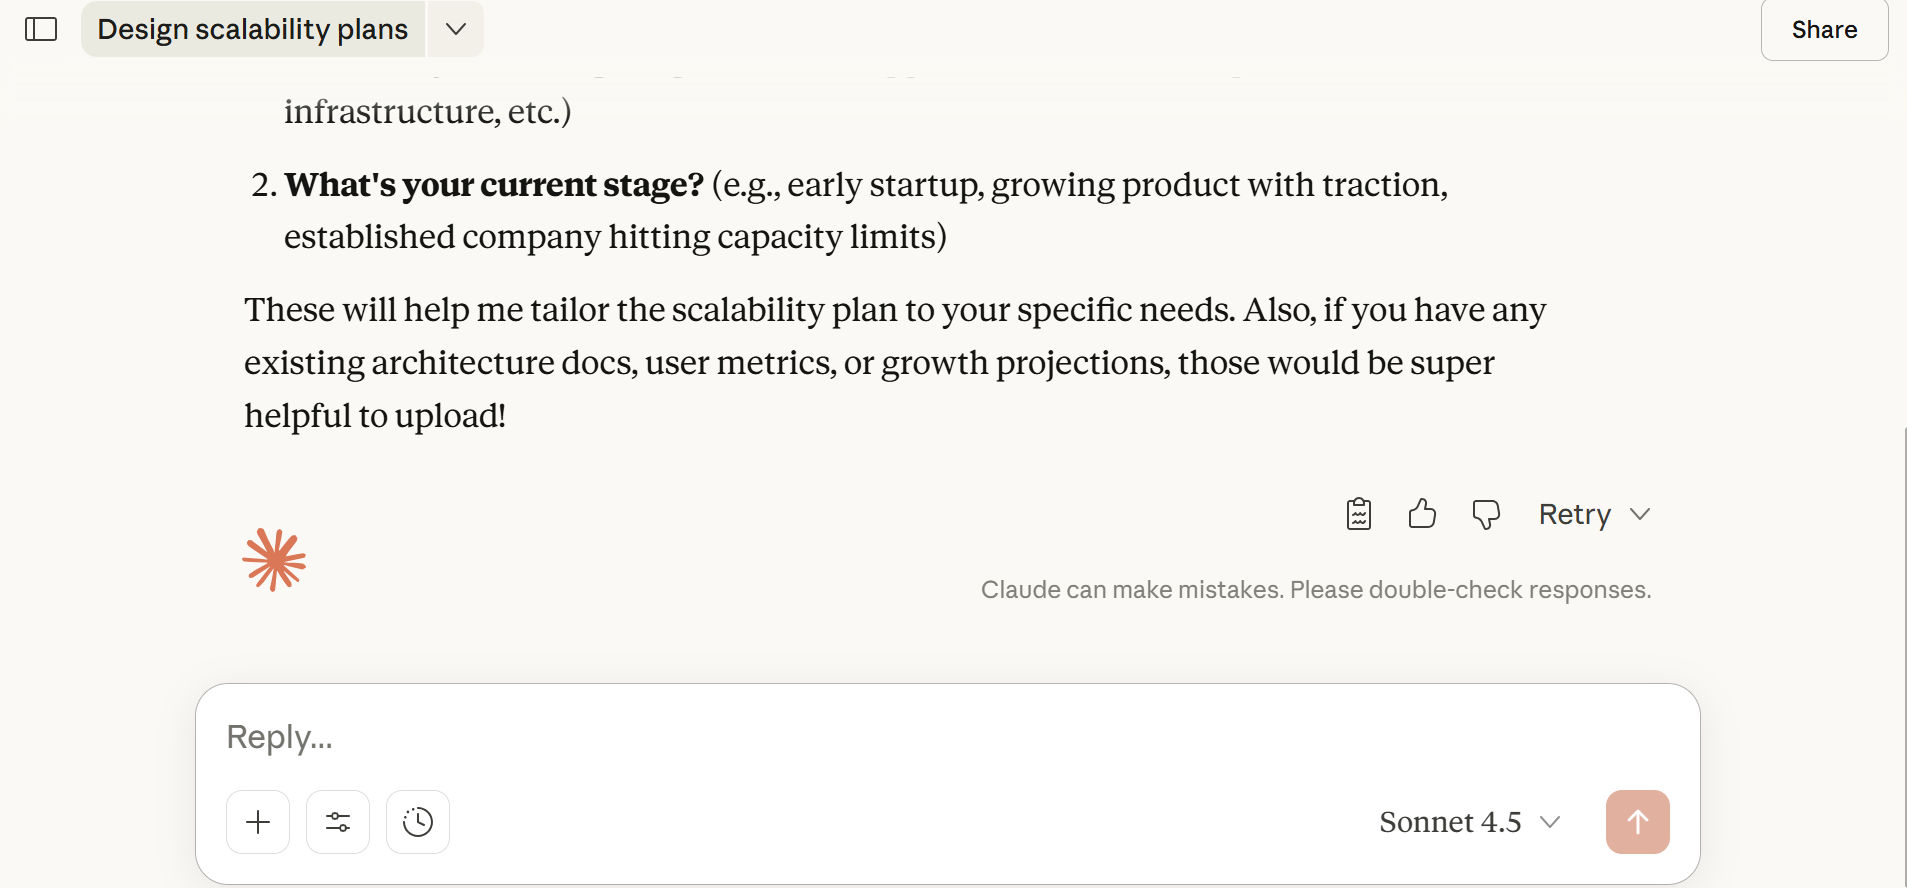Open the search and tools sliders icon

(x=338, y=822)
